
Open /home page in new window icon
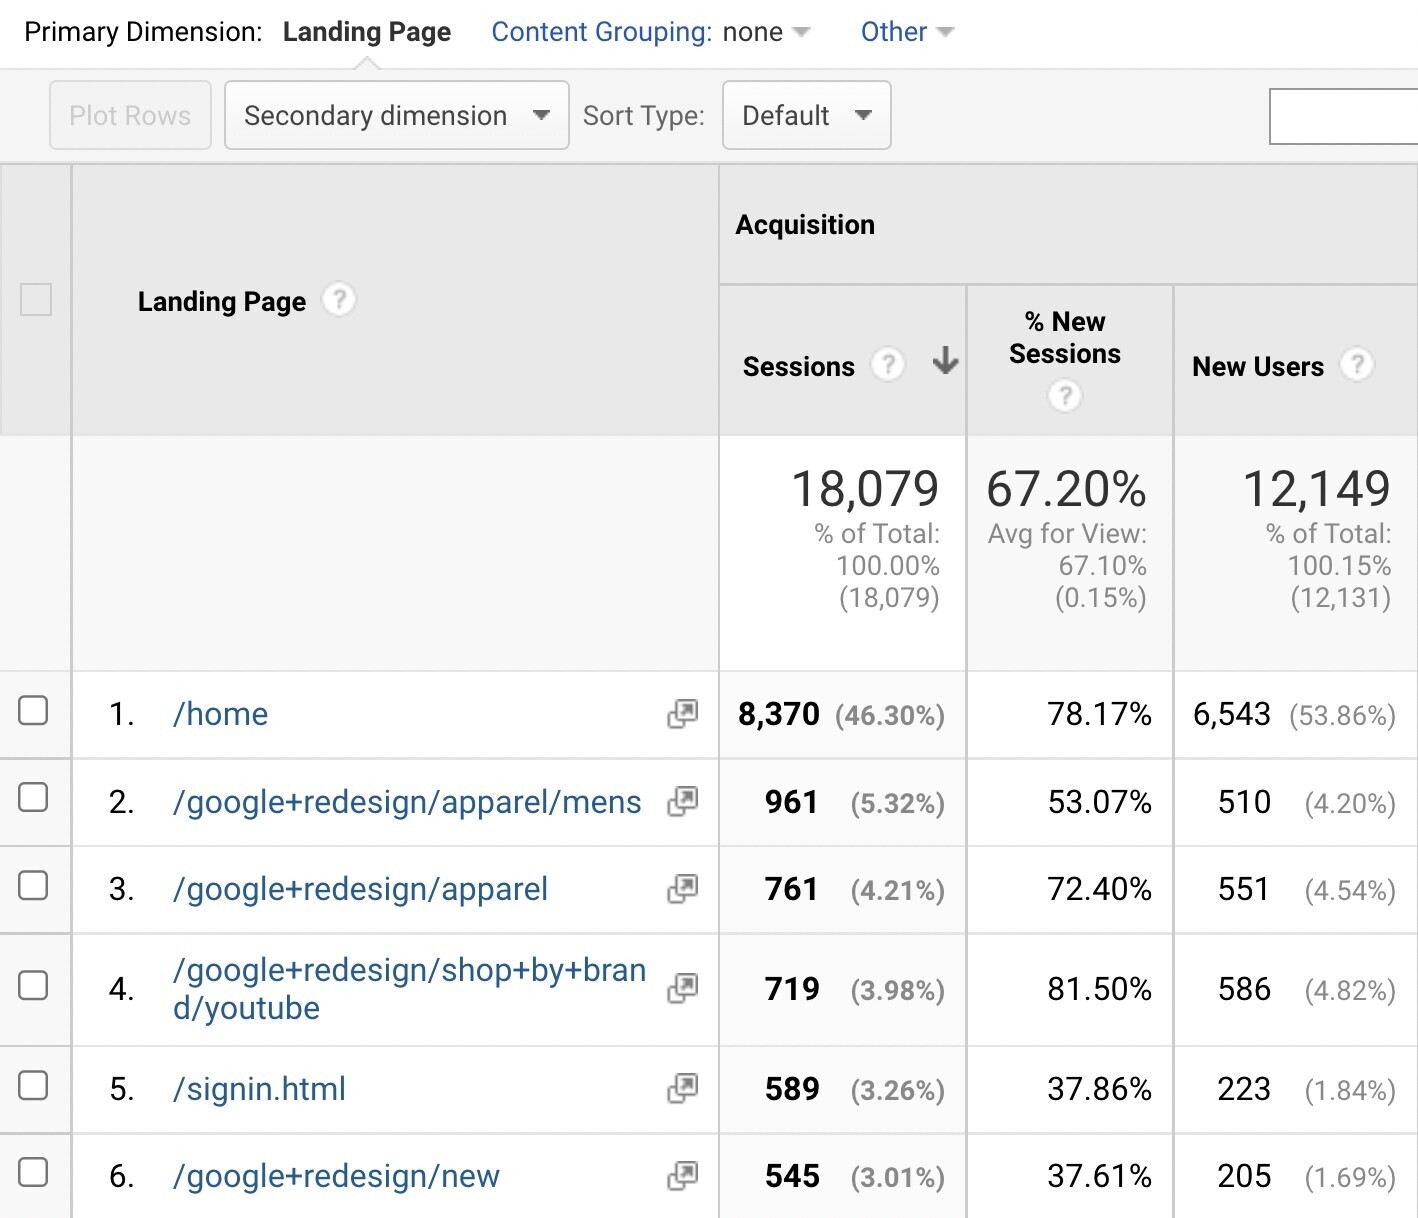click(682, 714)
